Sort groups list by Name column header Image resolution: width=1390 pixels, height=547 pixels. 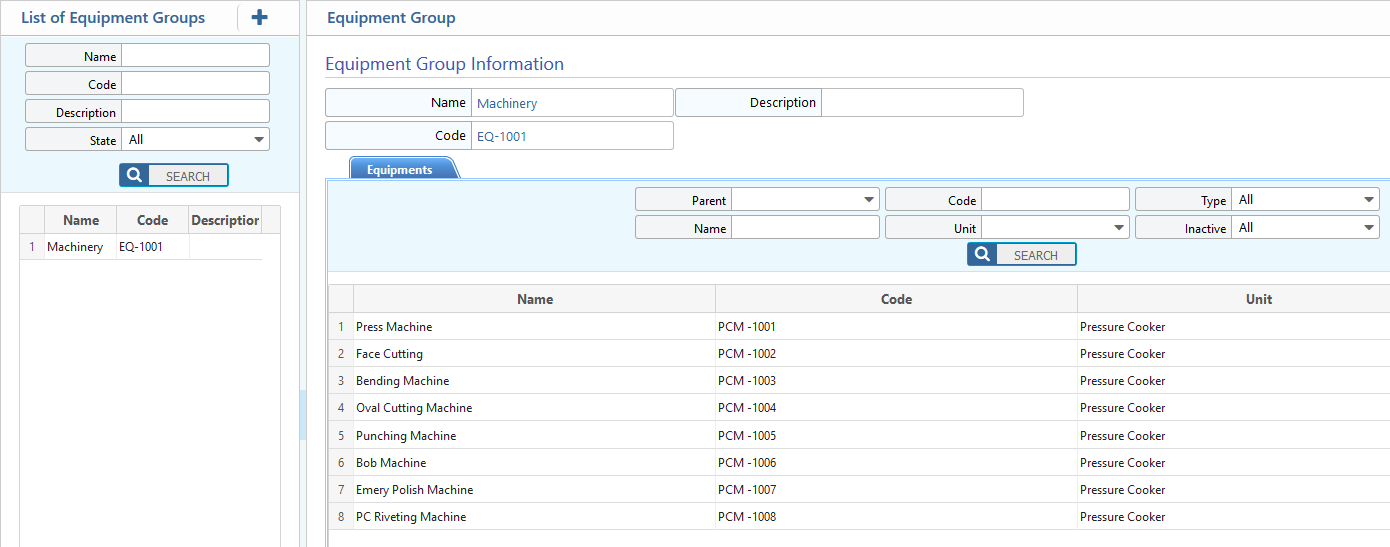pyautogui.click(x=81, y=220)
